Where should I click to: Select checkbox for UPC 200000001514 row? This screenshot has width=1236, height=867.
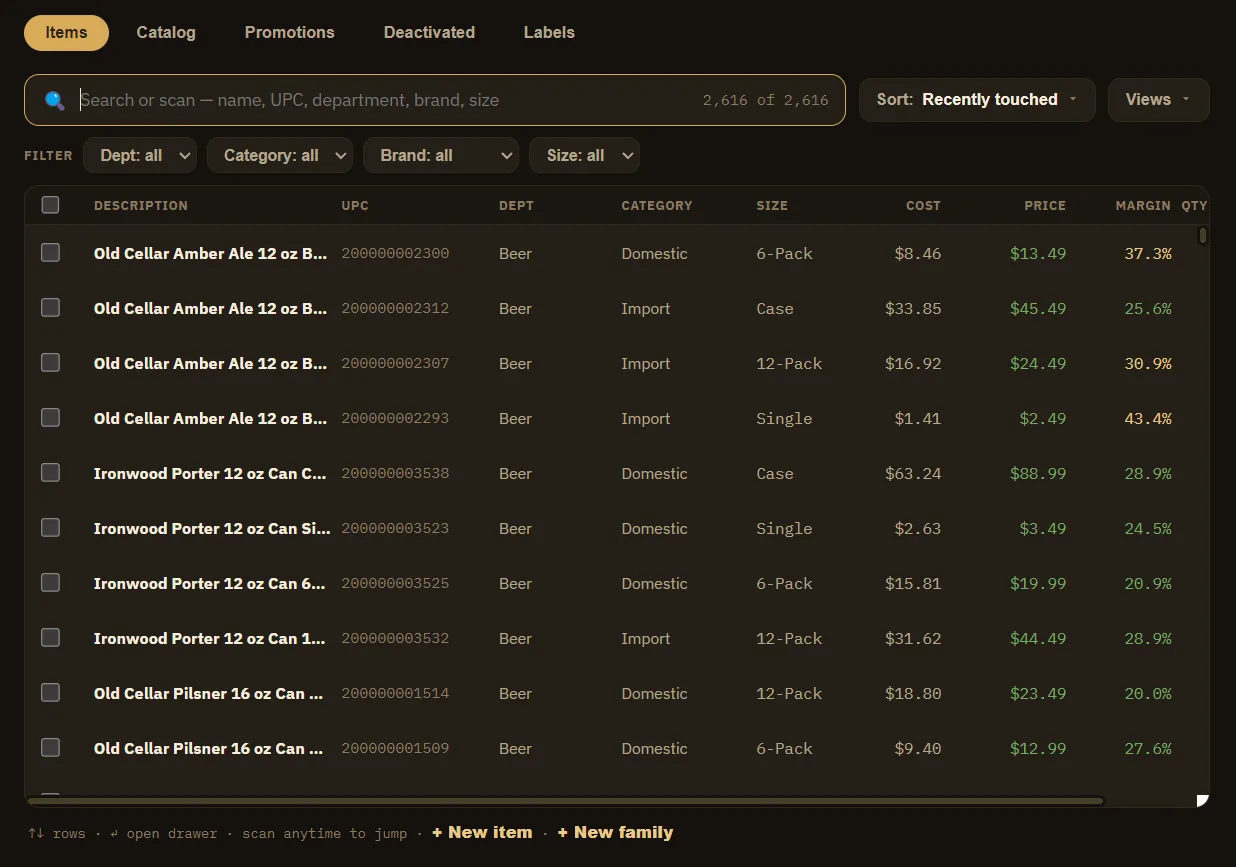pyautogui.click(x=50, y=693)
